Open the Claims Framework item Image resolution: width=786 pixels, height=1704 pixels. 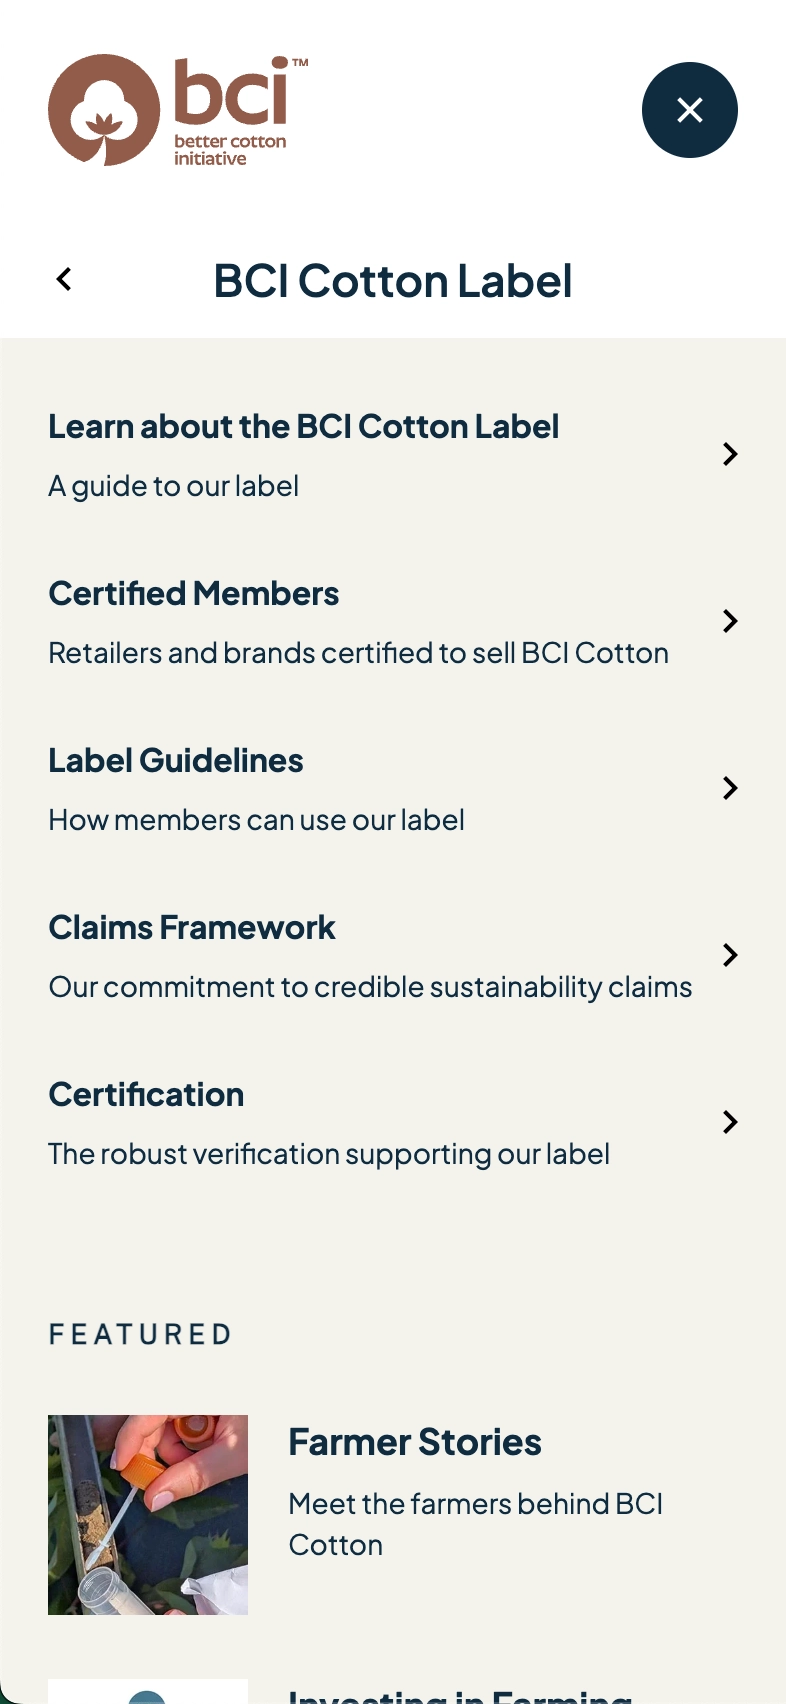tap(192, 928)
